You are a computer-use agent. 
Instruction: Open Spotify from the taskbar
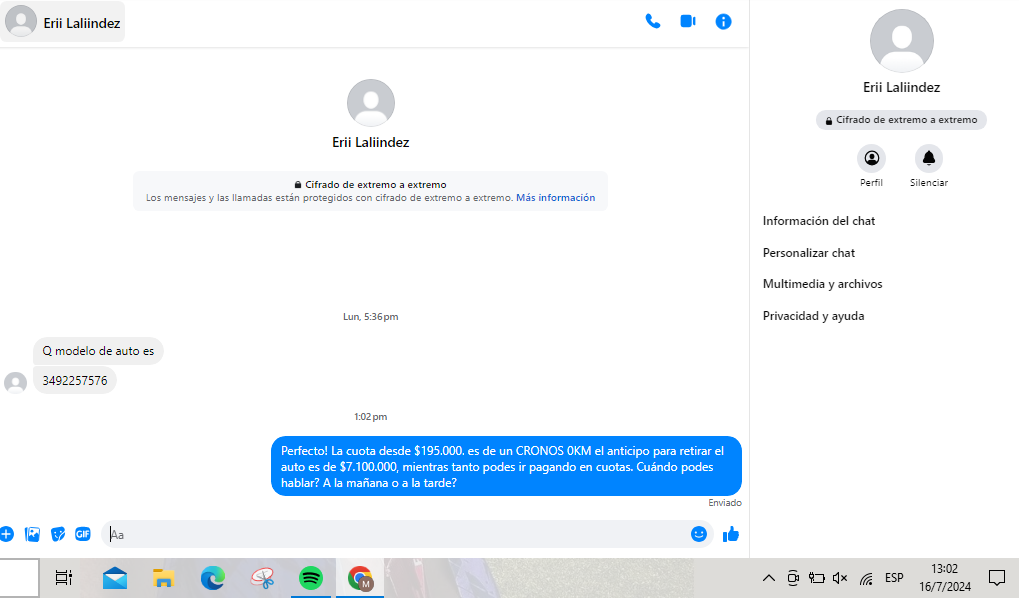(x=311, y=577)
